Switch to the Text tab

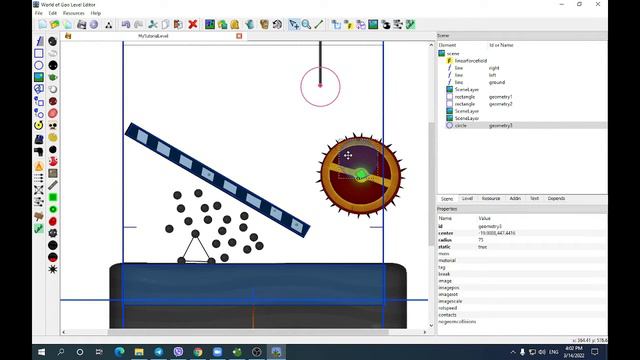tap(534, 198)
